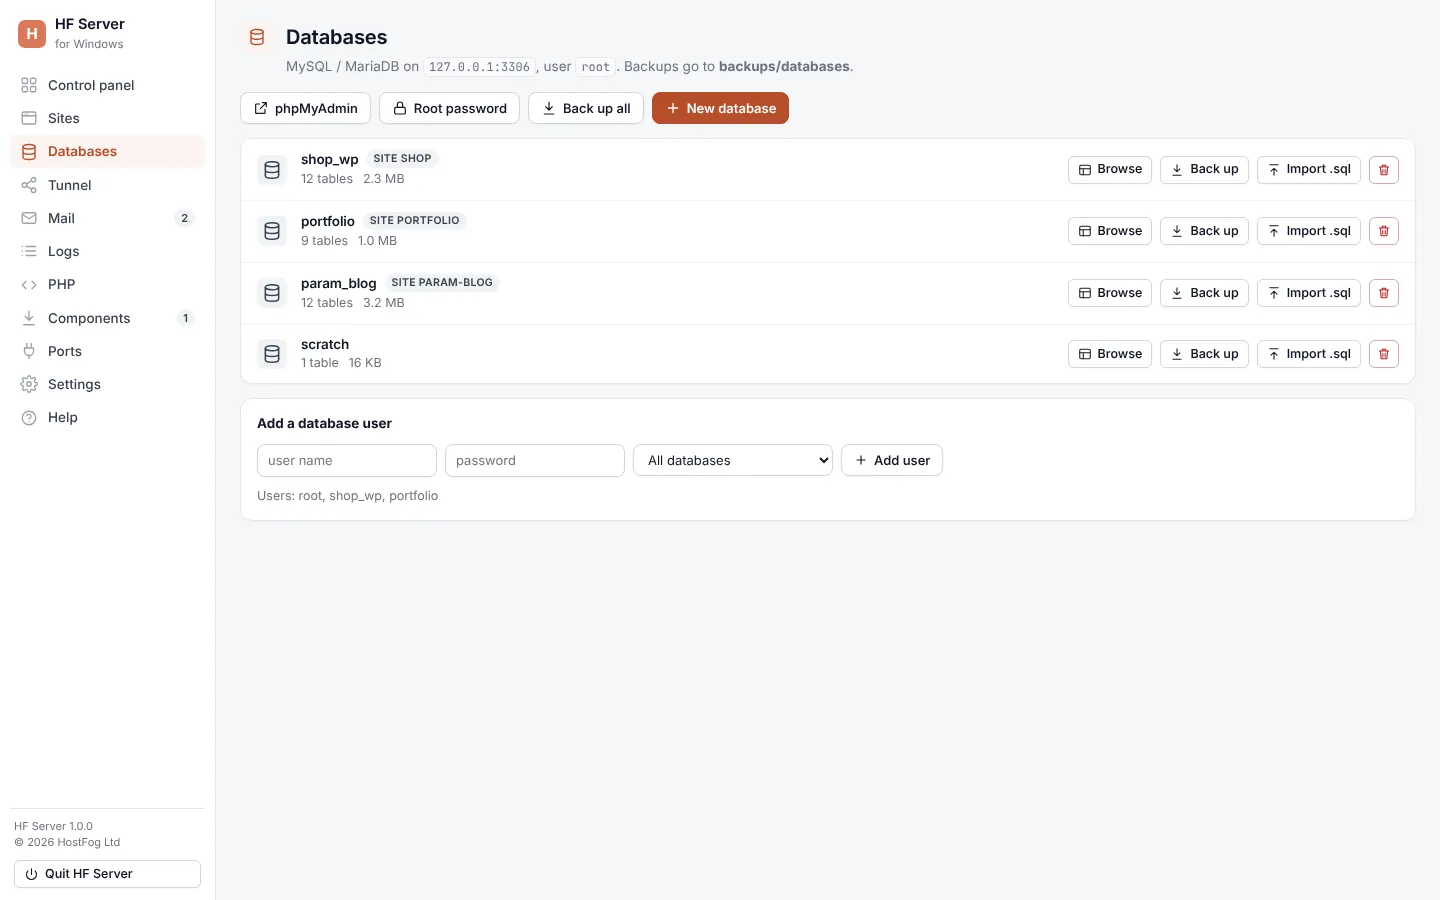
Task: Open the Logs section
Action: [107, 251]
